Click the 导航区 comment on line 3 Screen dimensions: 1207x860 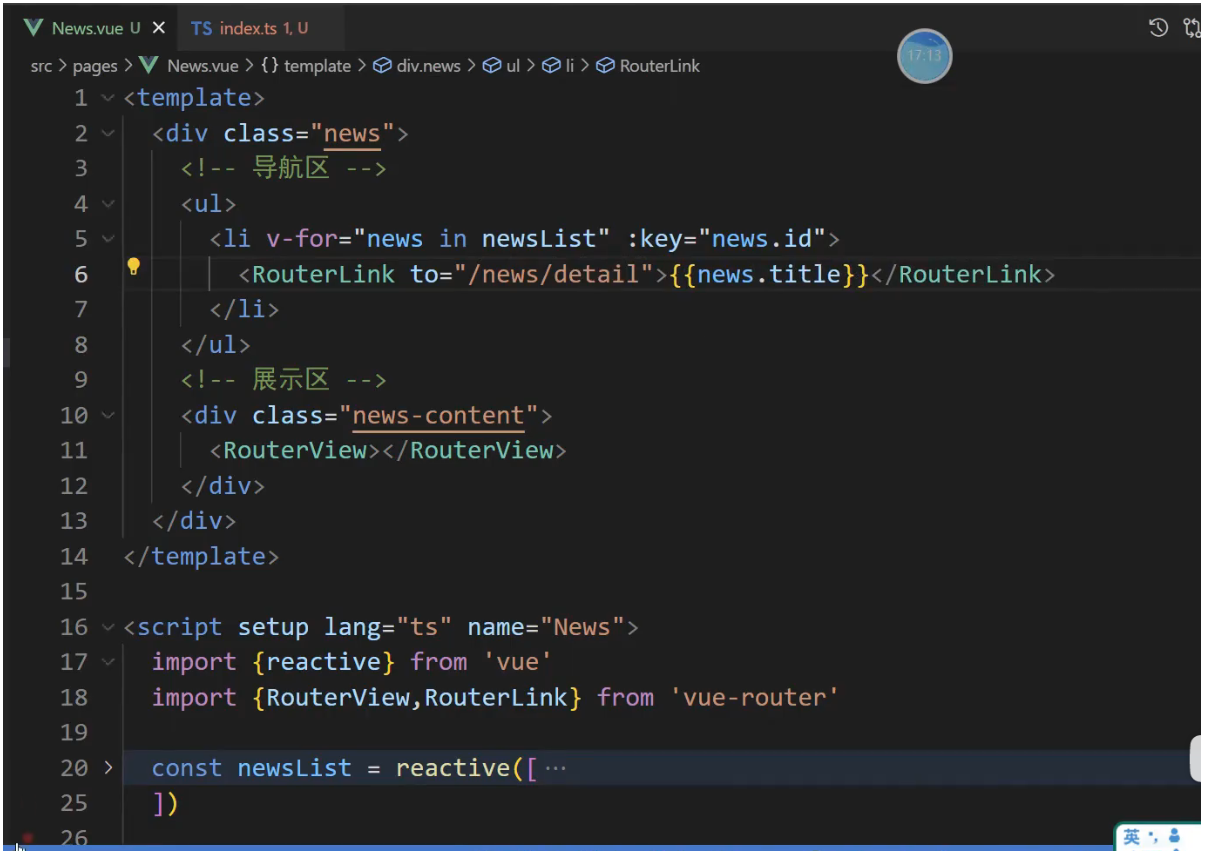284,168
